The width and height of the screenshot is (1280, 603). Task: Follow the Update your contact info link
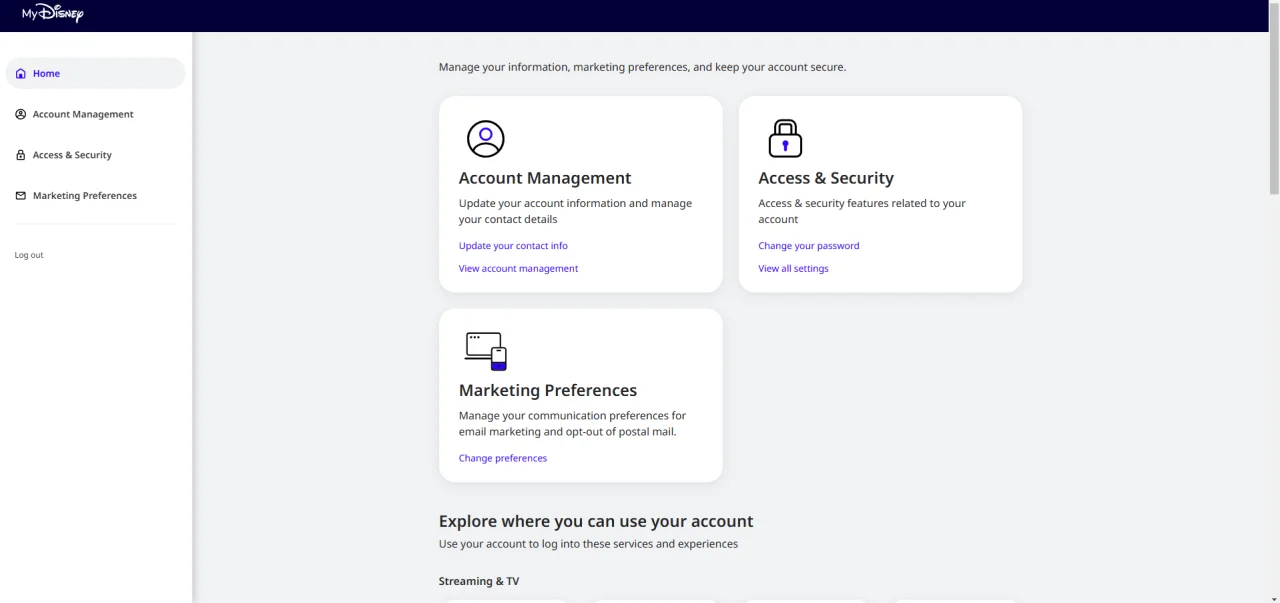513,246
